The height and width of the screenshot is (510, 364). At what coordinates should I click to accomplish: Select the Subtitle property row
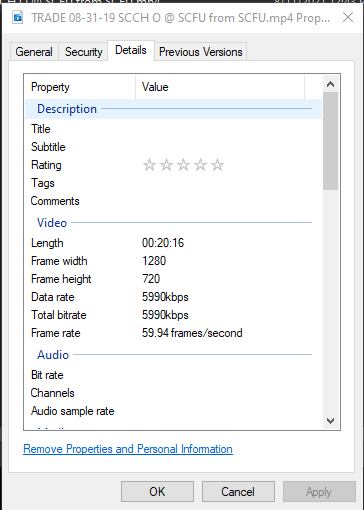pyautogui.click(x=173, y=147)
